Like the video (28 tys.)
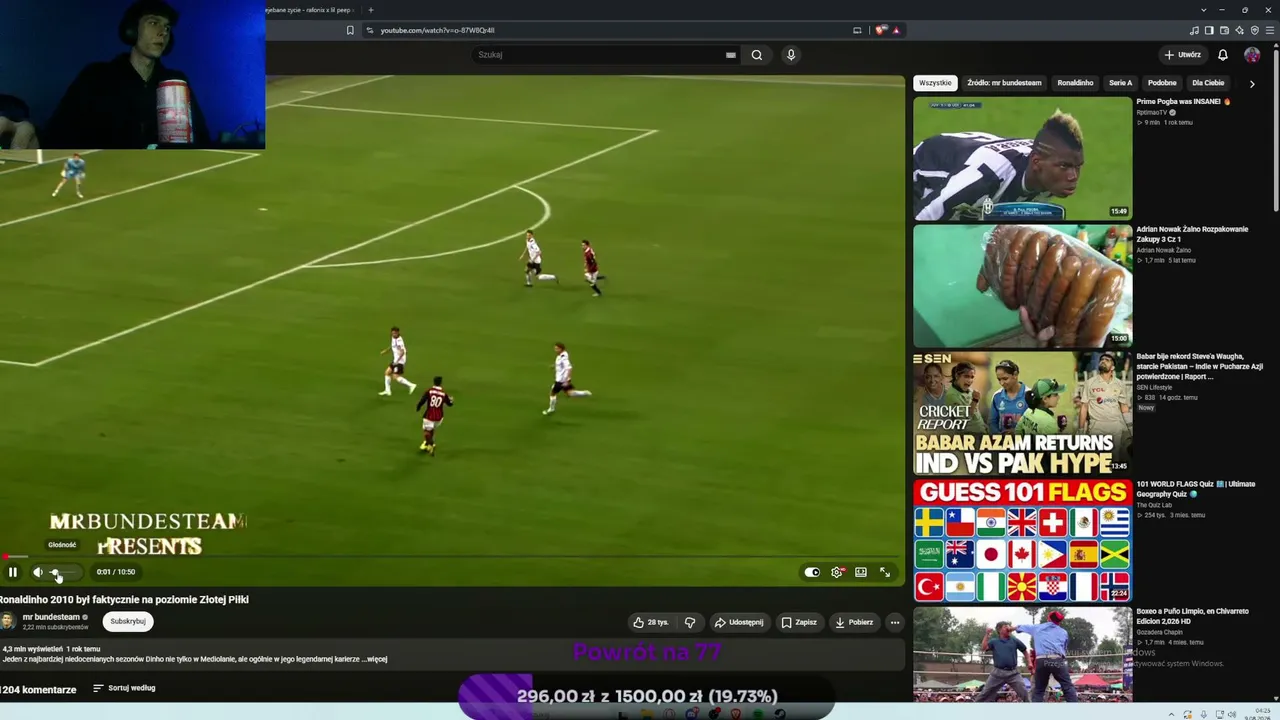 point(651,622)
